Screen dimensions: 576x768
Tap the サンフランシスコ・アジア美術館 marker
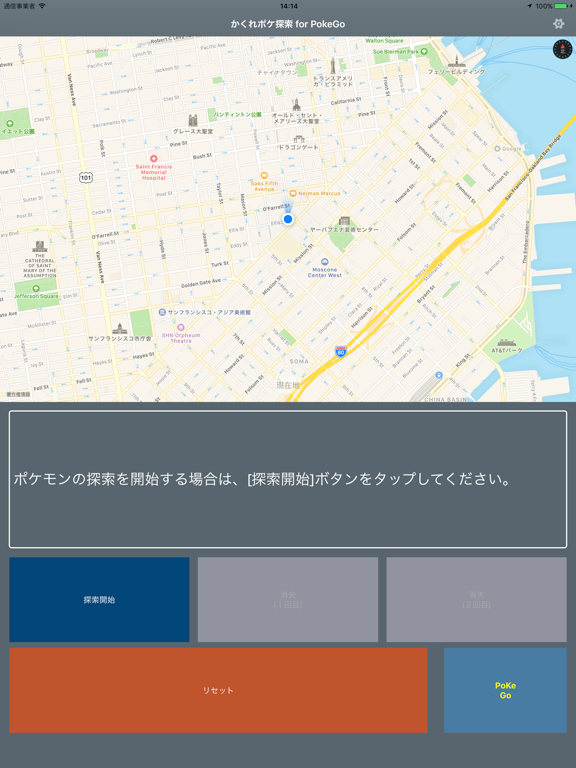(x=162, y=312)
